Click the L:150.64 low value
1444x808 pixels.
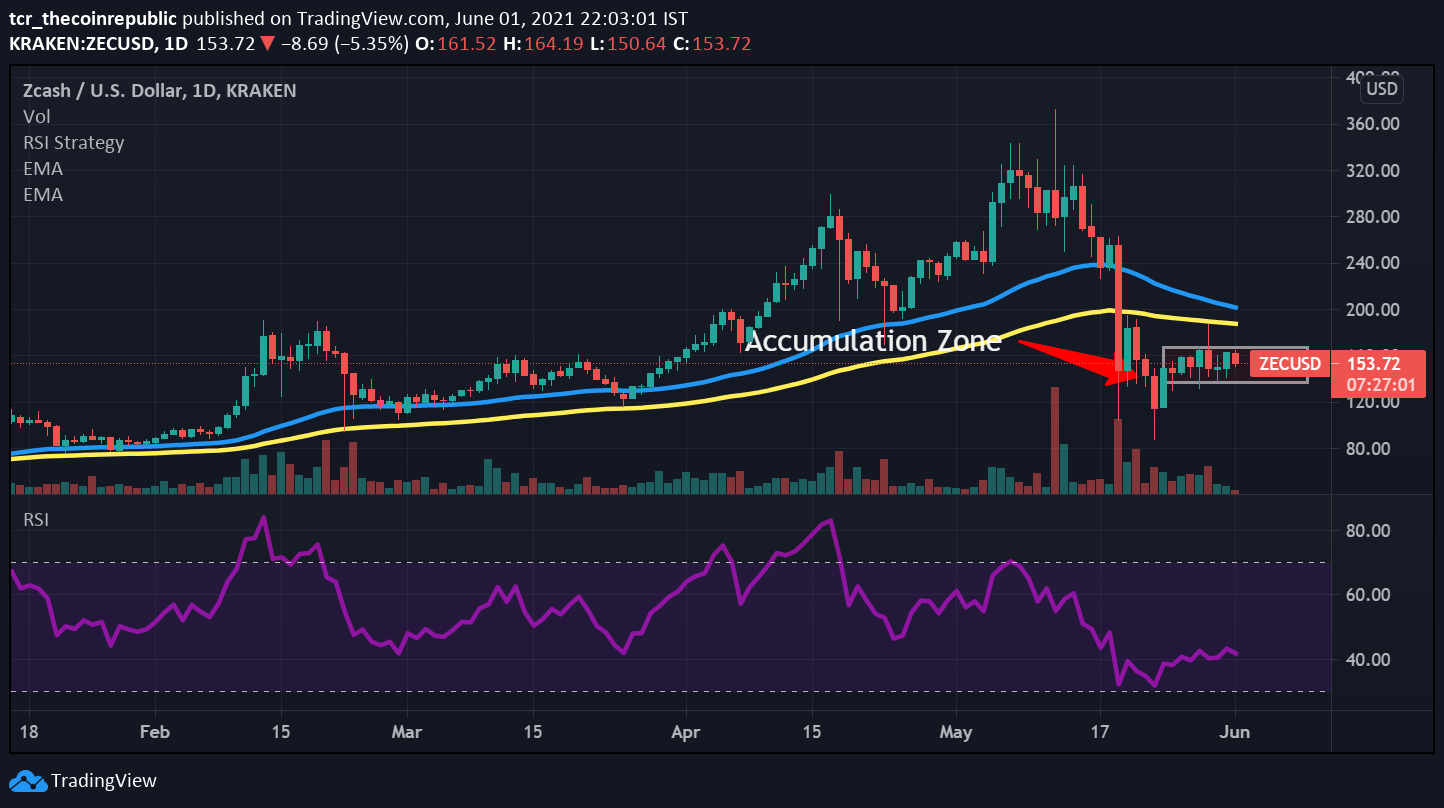pos(626,44)
